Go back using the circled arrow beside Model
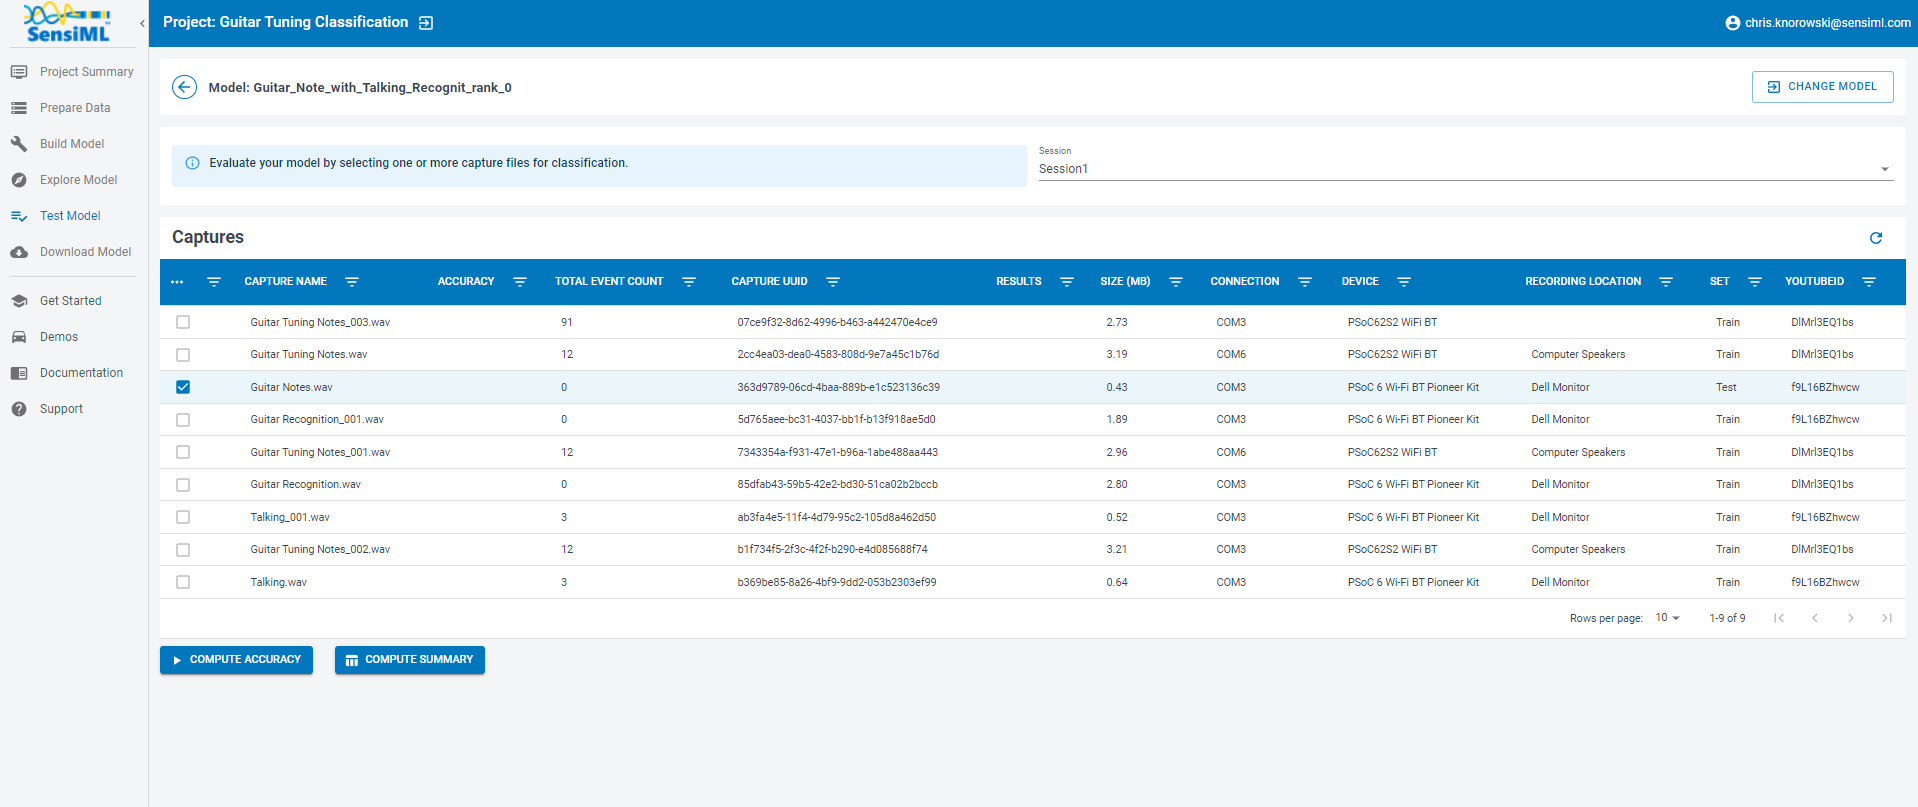1918x807 pixels. pyautogui.click(x=184, y=87)
